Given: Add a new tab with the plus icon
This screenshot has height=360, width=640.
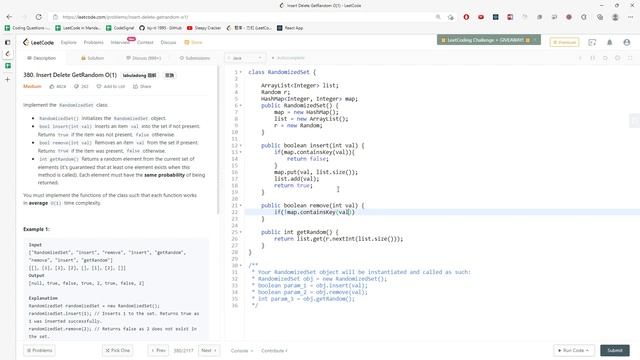Looking at the screenshot, I should click(x=7, y=79).
